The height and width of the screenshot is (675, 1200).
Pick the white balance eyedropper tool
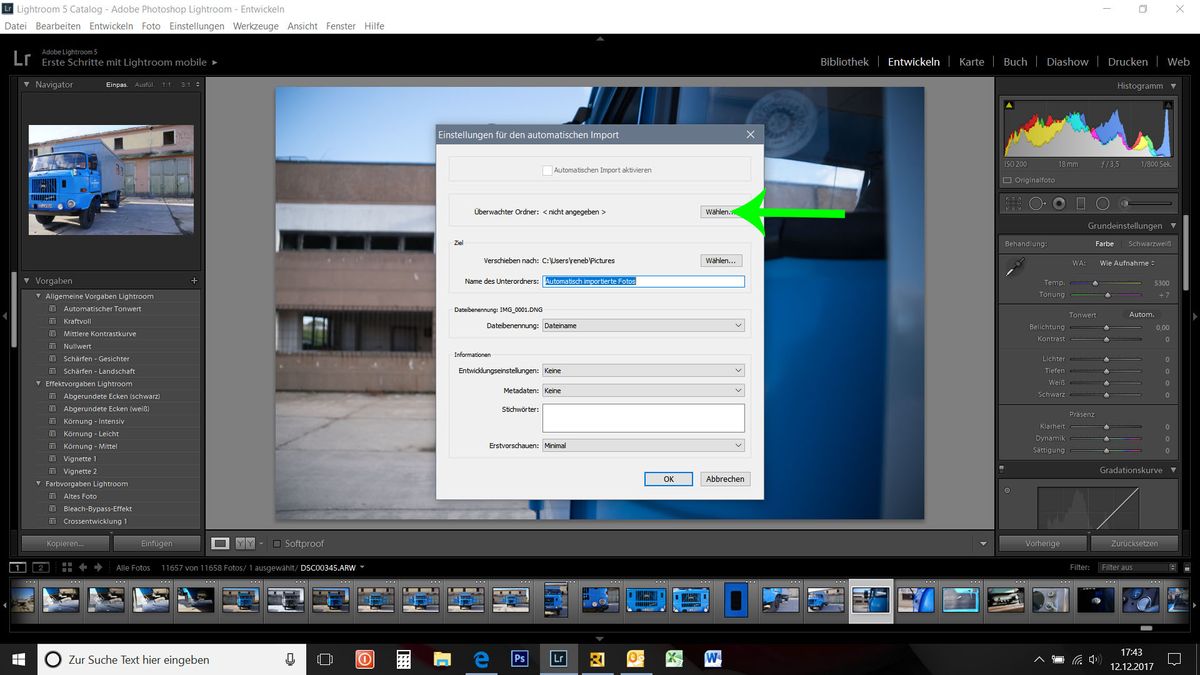[1015, 268]
